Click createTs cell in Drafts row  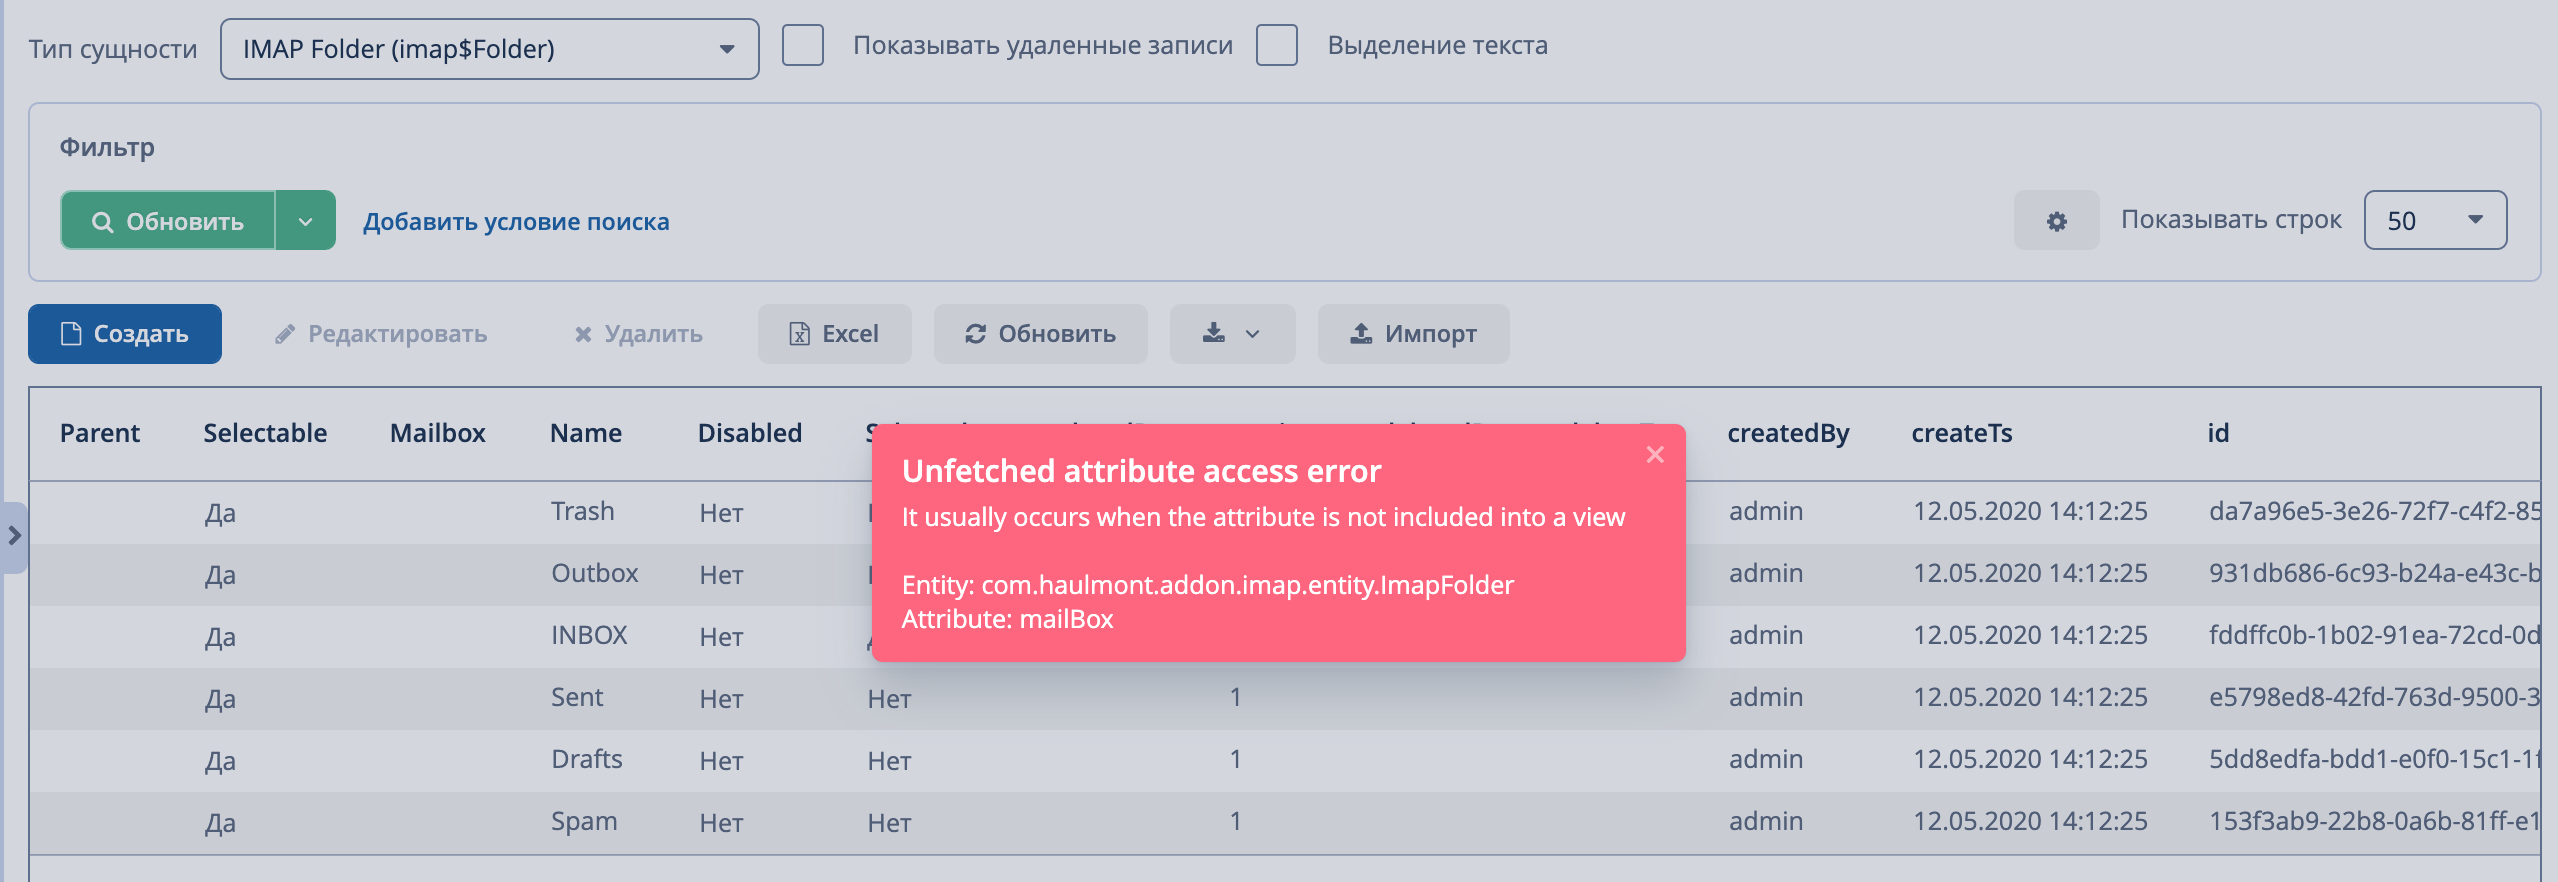click(x=2030, y=759)
